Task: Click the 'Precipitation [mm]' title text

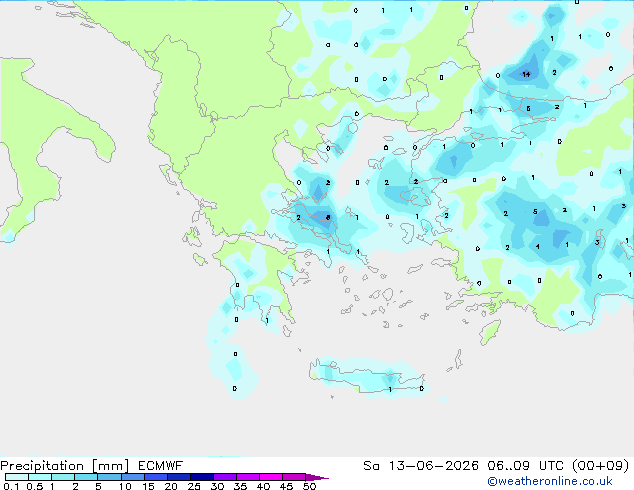Action: point(64,466)
